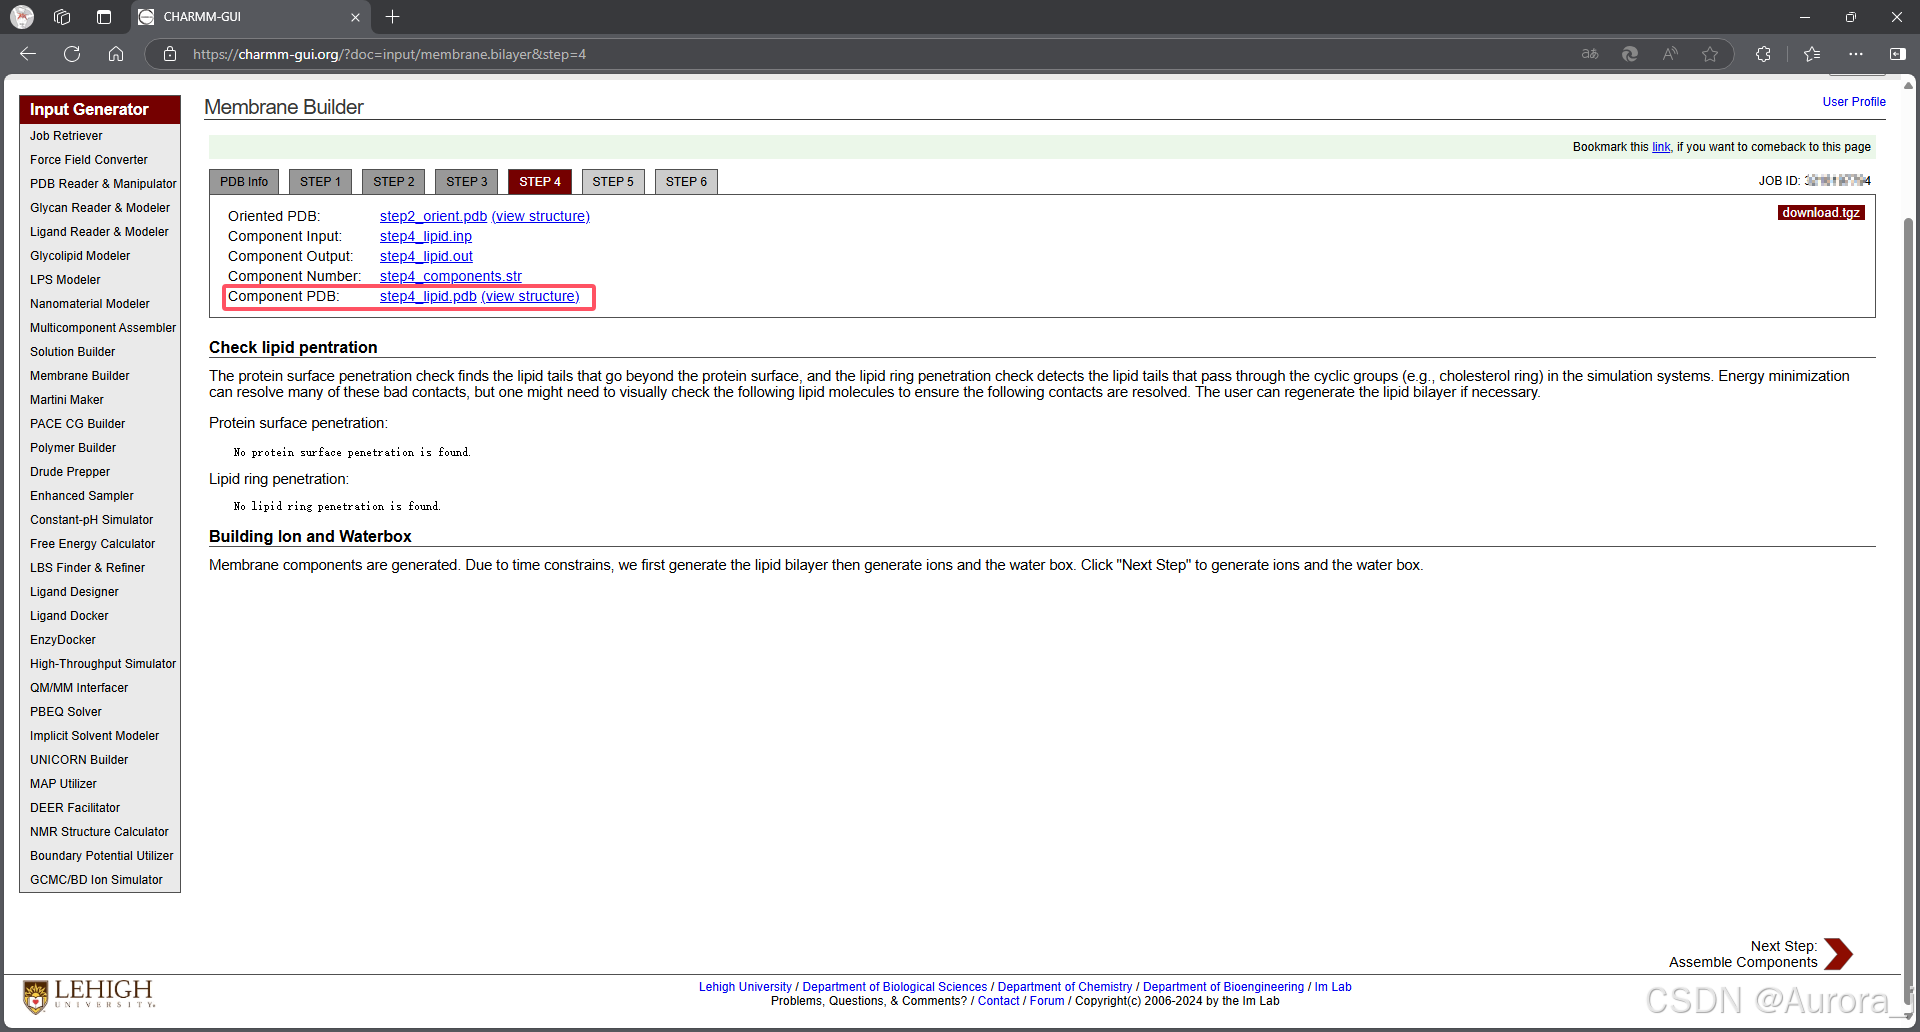1920x1032 pixels.
Task: Open User Profile link
Action: point(1854,102)
